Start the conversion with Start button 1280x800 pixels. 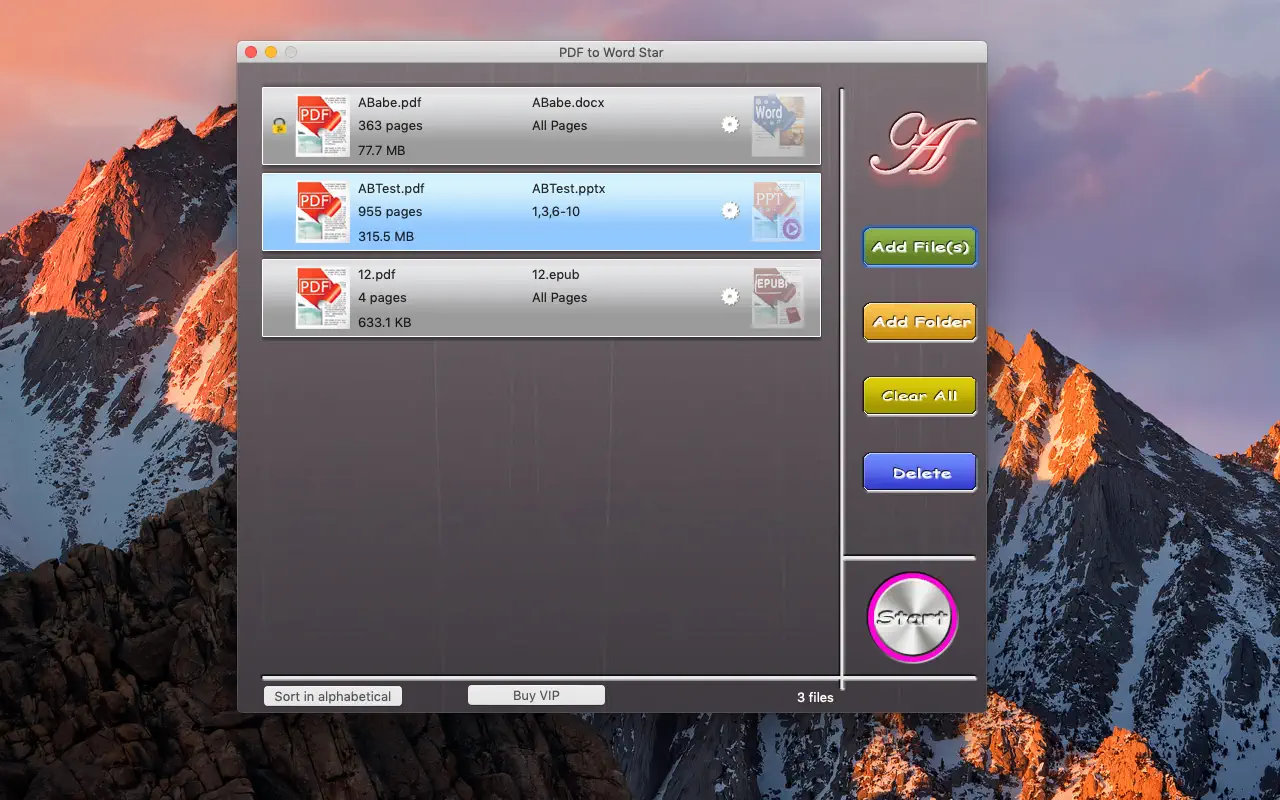(x=912, y=617)
